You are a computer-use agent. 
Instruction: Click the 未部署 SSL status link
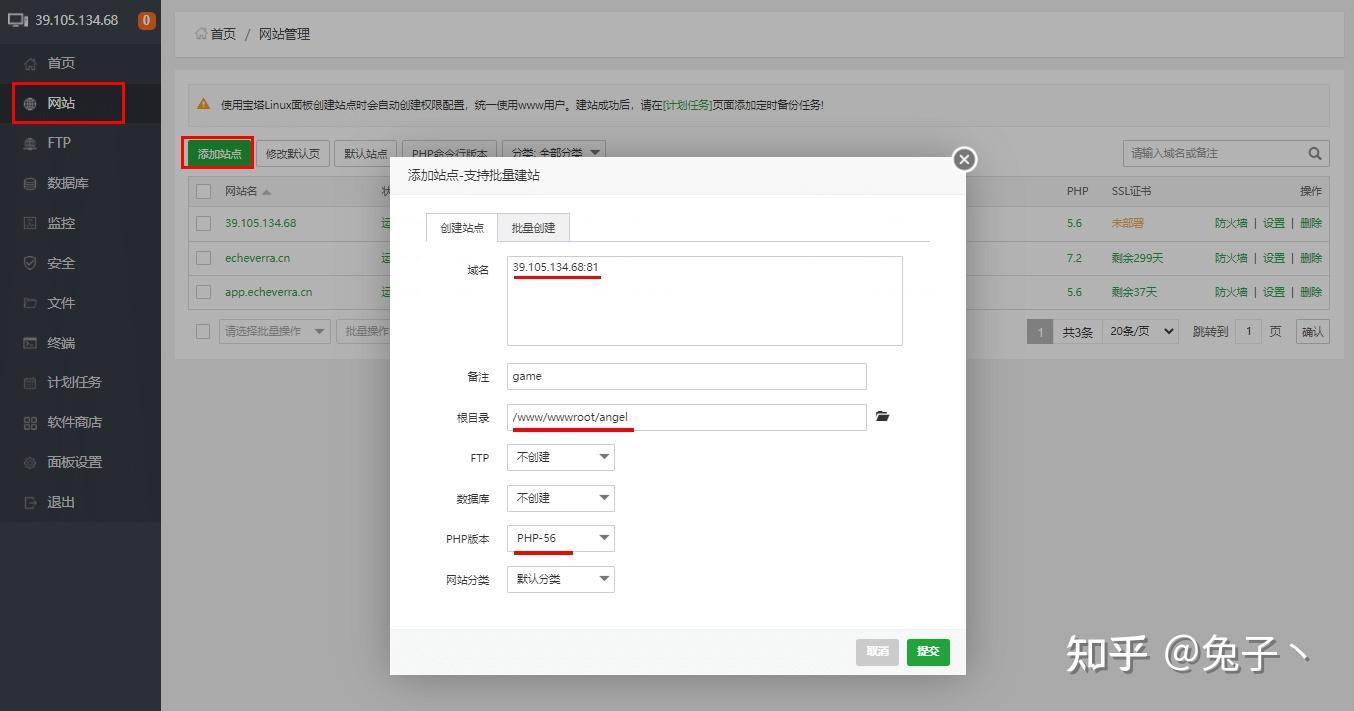[x=1128, y=223]
